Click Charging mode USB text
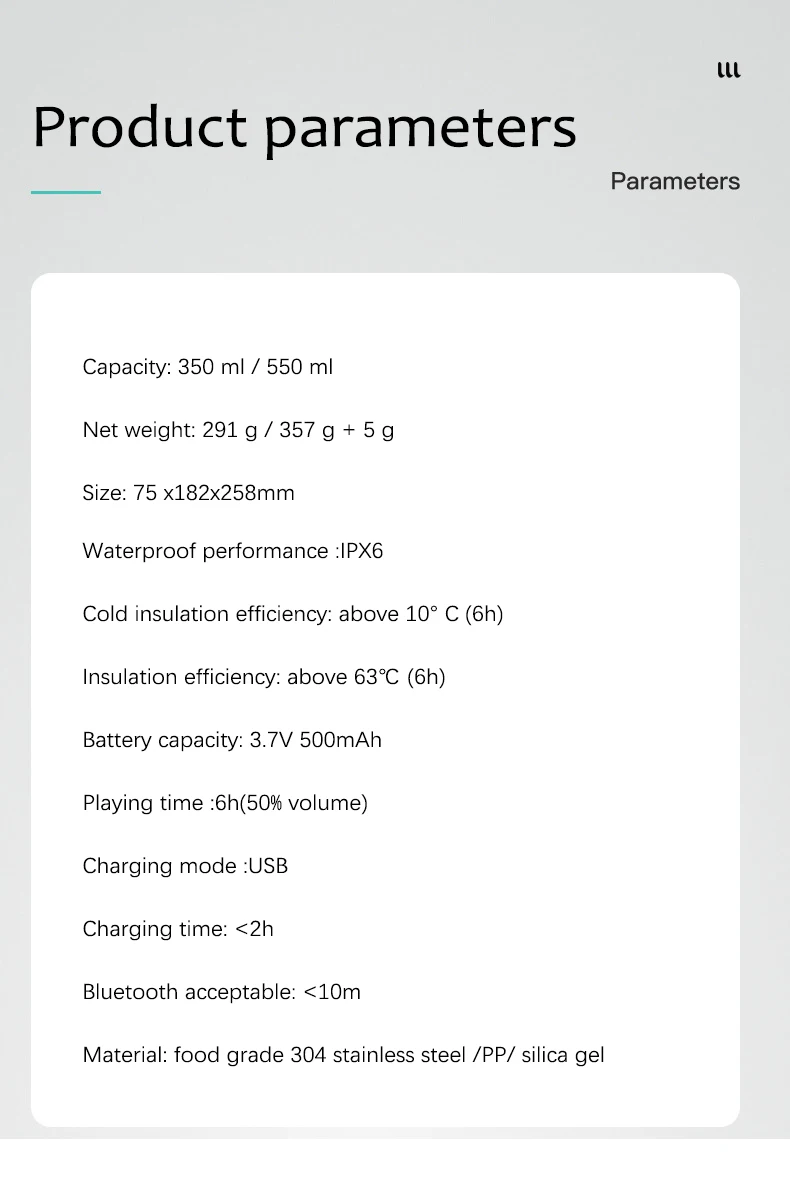790x1190 pixels. [185, 866]
